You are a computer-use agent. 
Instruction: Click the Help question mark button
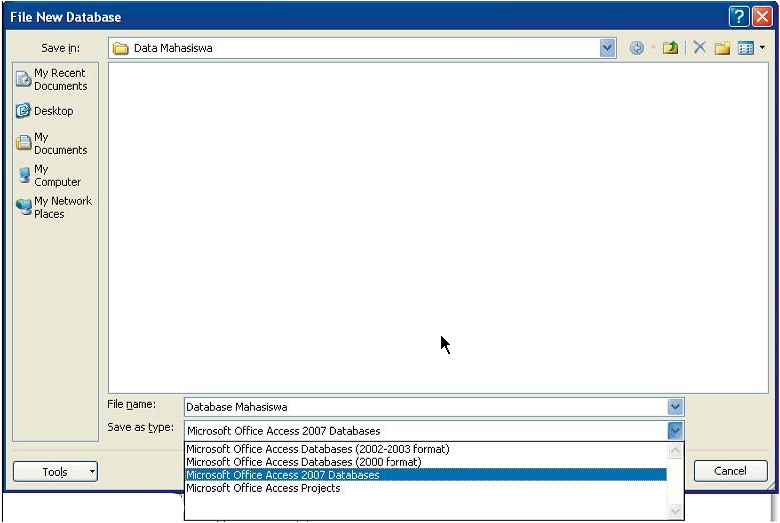click(x=739, y=17)
